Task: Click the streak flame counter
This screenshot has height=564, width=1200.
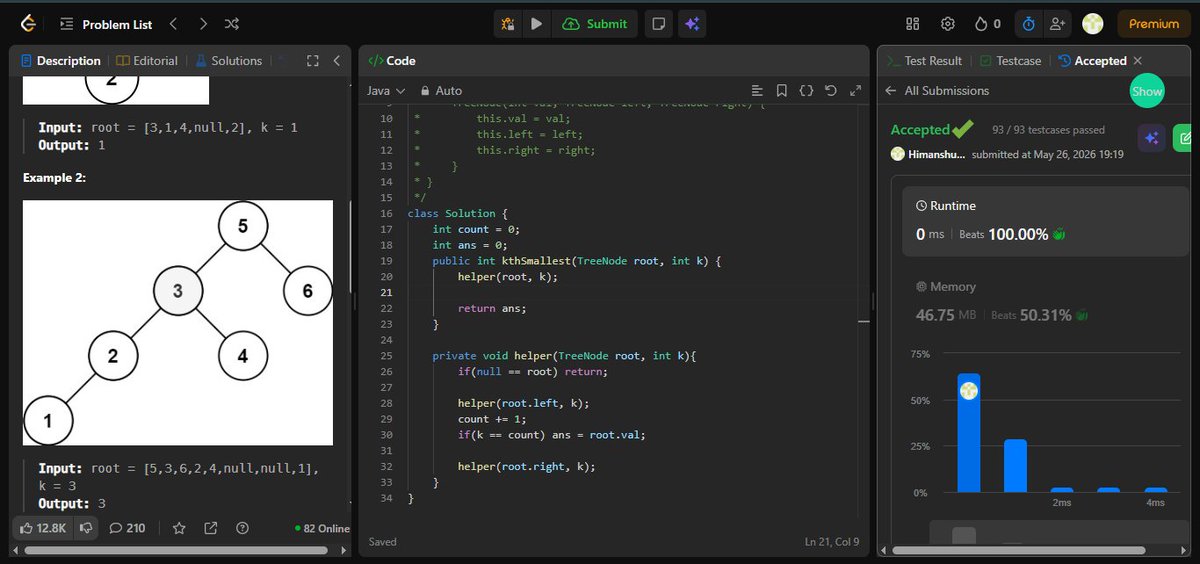Action: coord(988,24)
